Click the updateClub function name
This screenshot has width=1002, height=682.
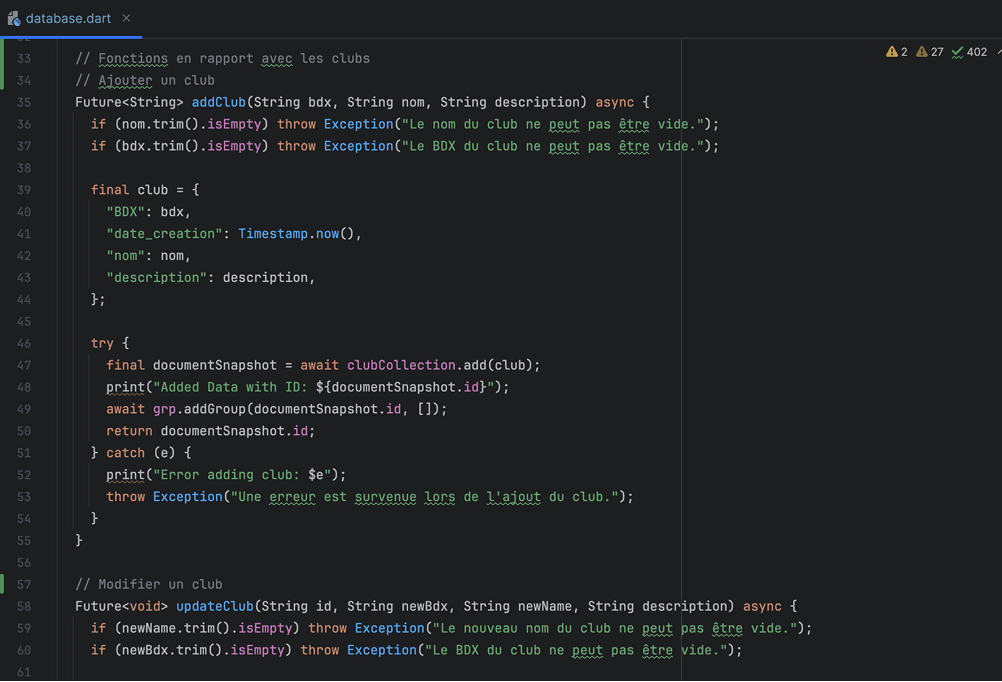(x=214, y=606)
